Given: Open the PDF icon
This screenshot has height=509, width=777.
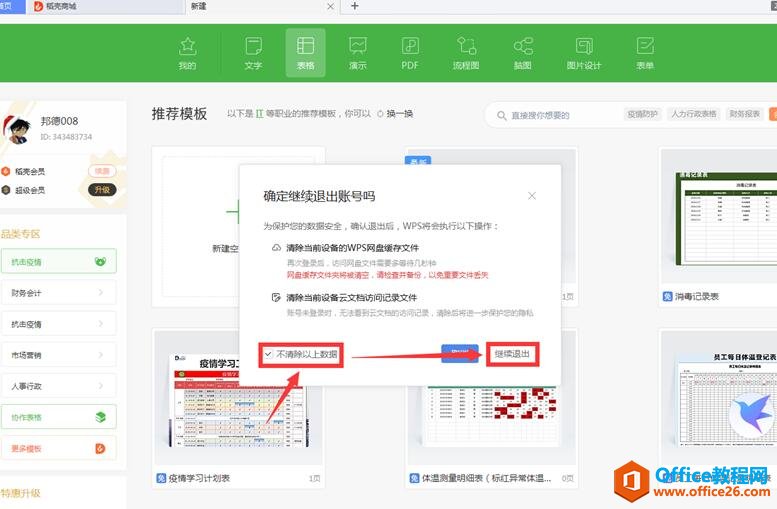Looking at the screenshot, I should click(410, 46).
